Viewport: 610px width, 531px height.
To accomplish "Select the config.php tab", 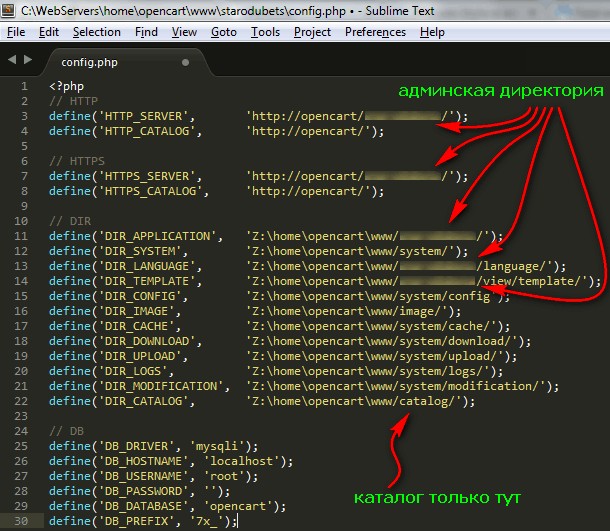I will click(x=89, y=62).
